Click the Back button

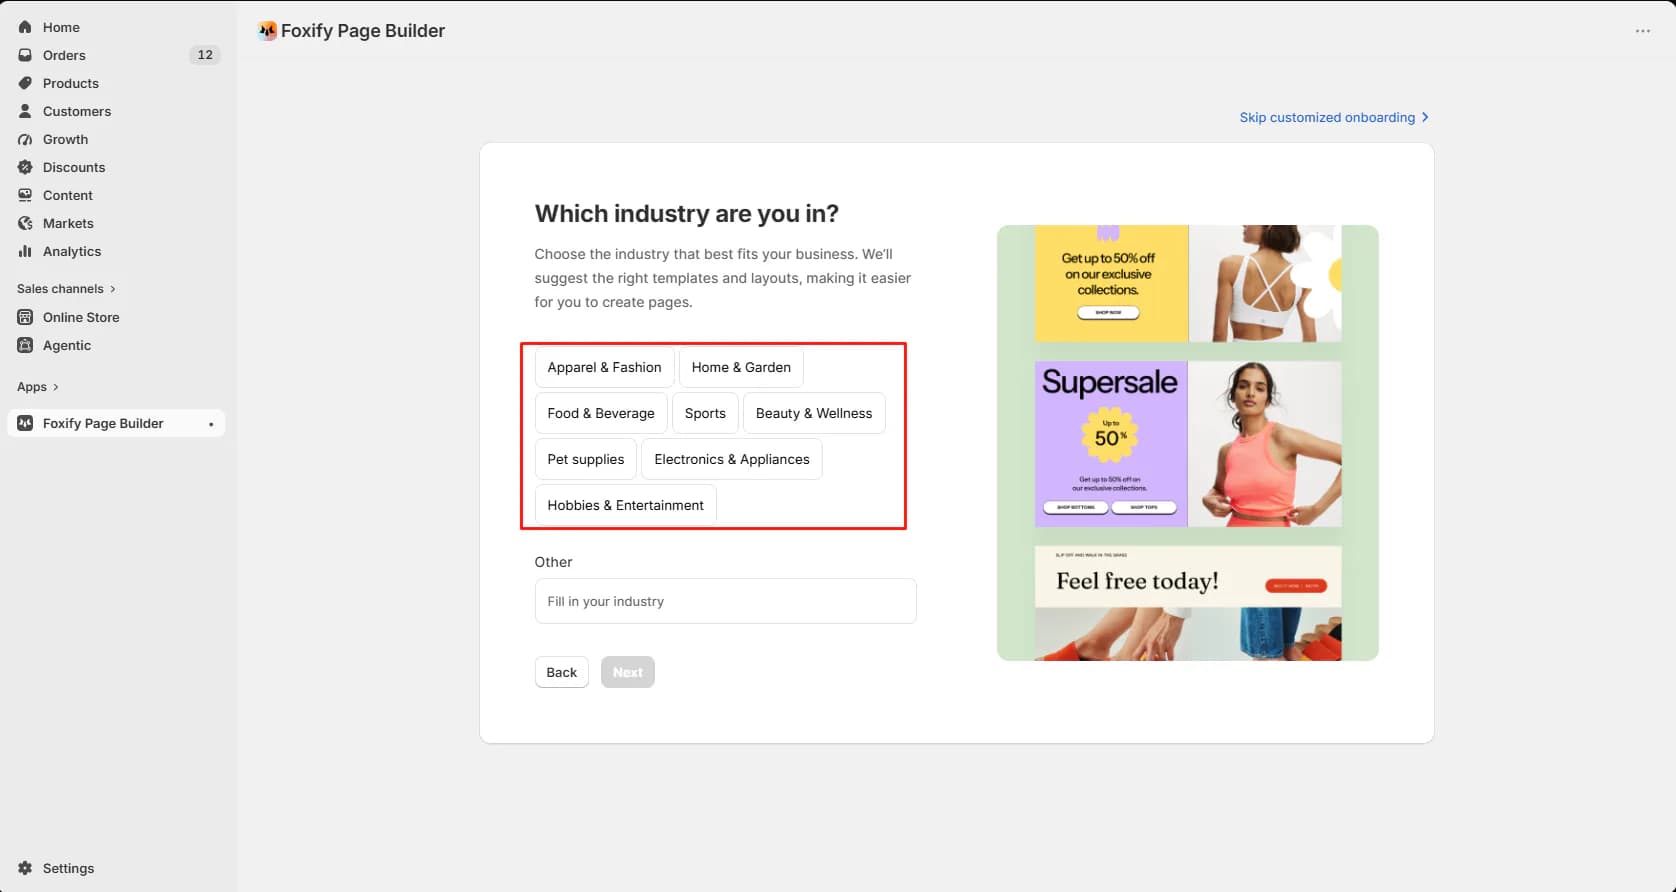pyautogui.click(x=561, y=672)
